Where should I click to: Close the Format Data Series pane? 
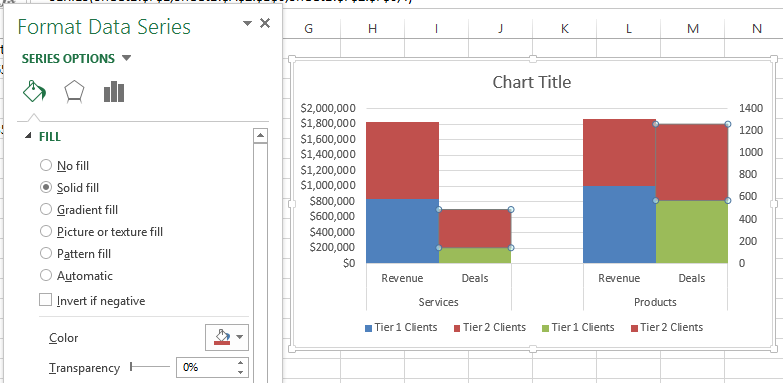265,23
